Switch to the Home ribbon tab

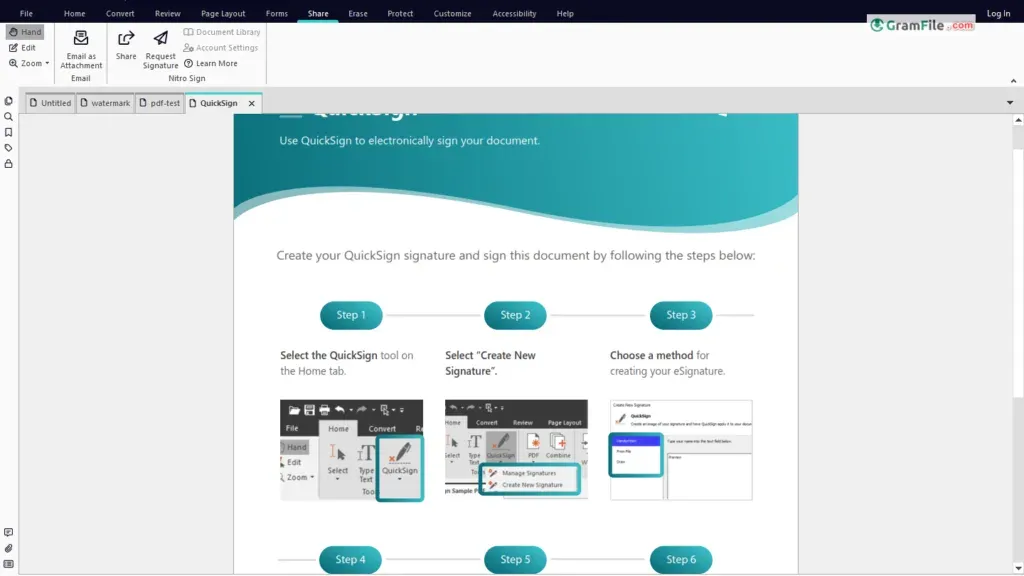74,13
